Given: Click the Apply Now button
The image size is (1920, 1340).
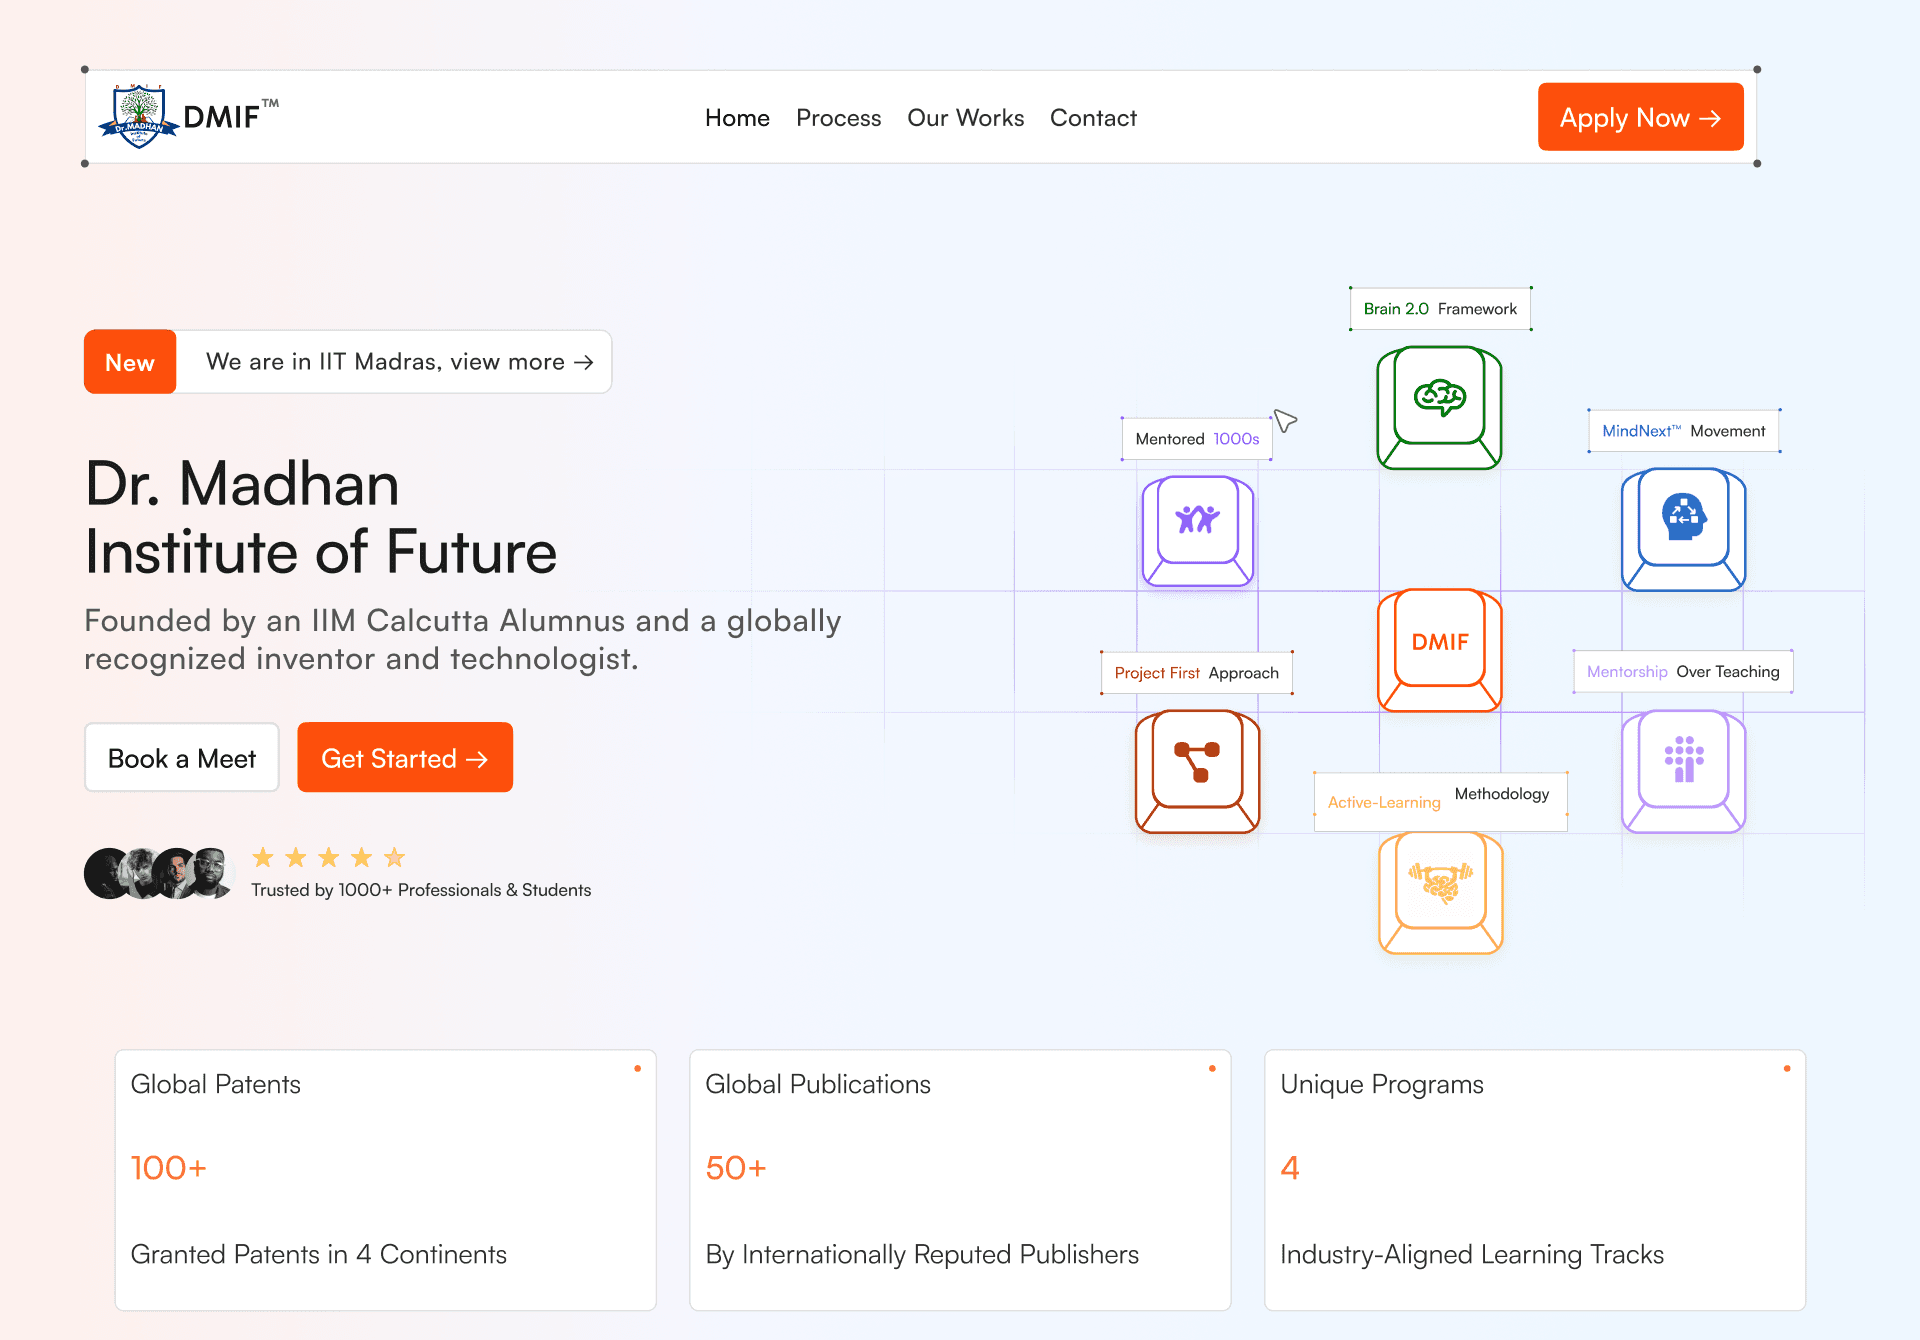Looking at the screenshot, I should click(x=1640, y=117).
